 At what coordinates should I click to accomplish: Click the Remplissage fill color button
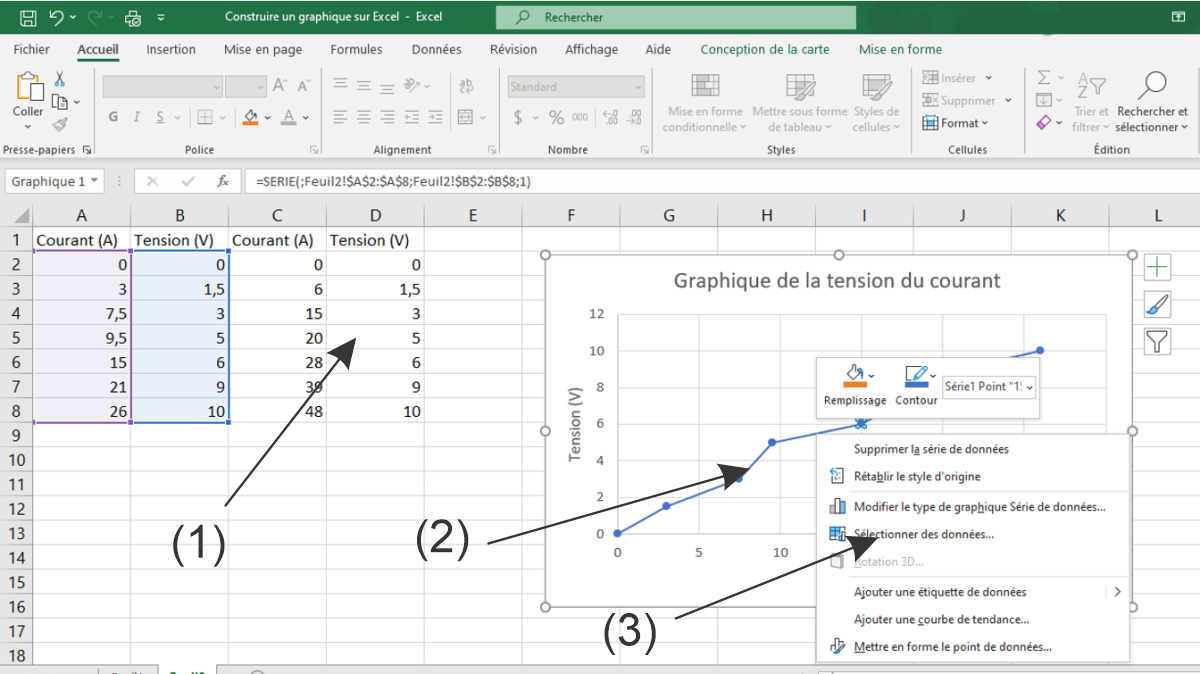tap(854, 384)
